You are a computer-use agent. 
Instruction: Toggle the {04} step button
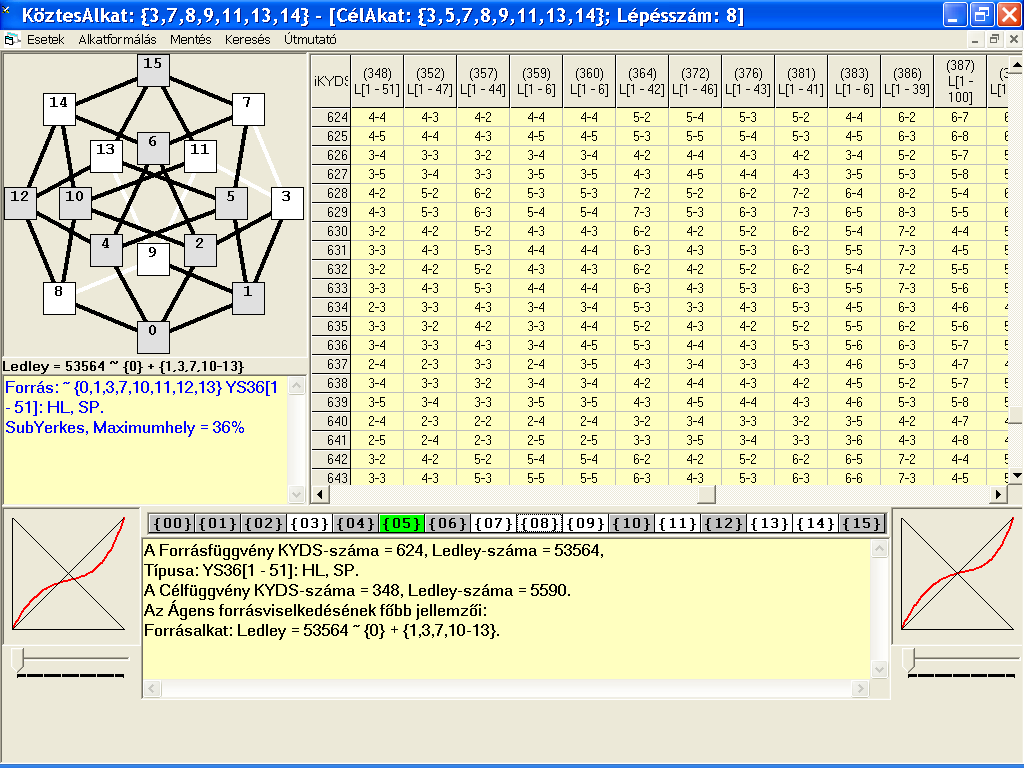pos(355,523)
